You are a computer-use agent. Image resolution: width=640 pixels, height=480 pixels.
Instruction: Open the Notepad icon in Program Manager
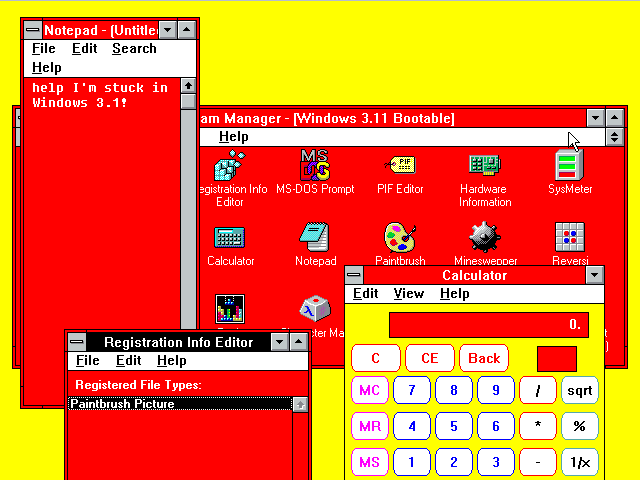tap(315, 238)
